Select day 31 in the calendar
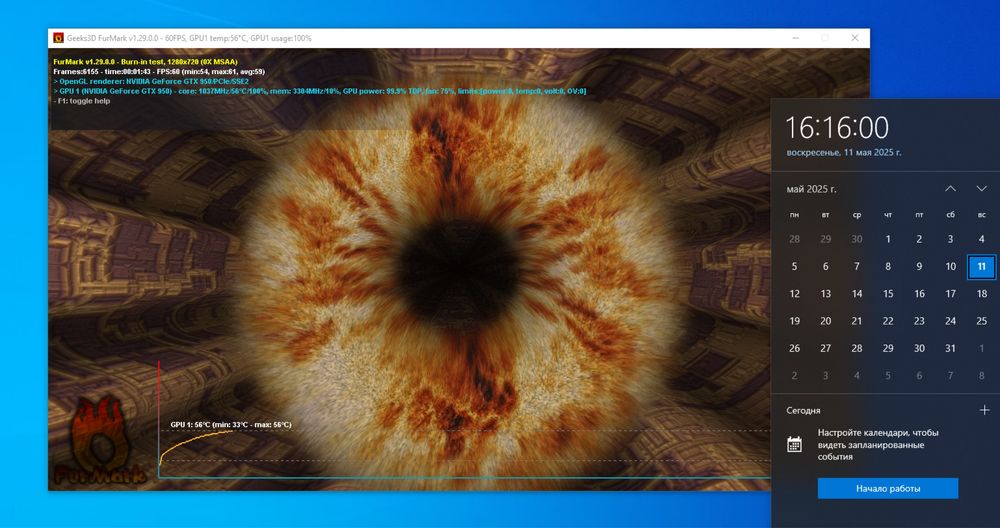The height and width of the screenshot is (528, 1000). (950, 348)
